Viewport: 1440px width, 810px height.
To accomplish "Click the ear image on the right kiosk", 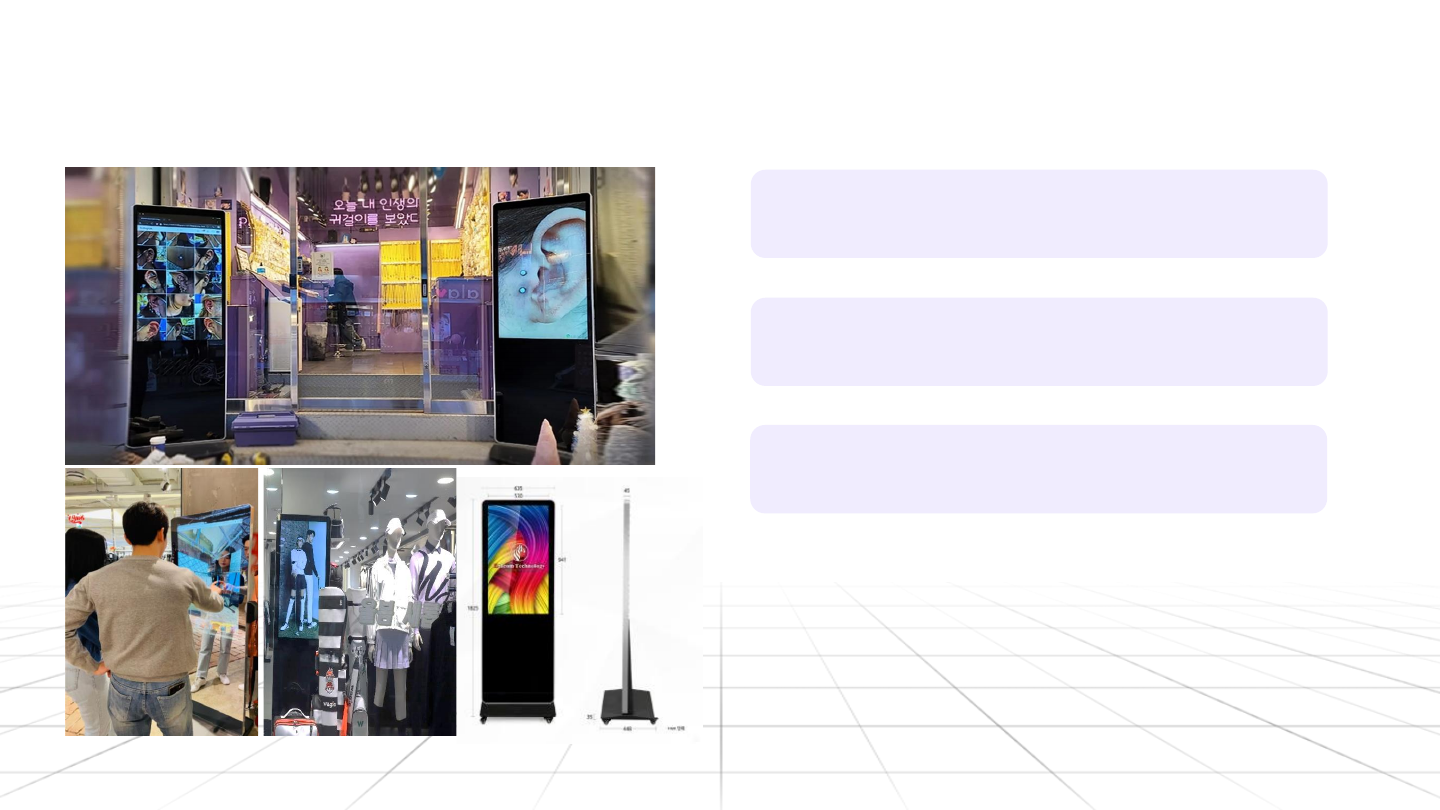I will (543, 271).
